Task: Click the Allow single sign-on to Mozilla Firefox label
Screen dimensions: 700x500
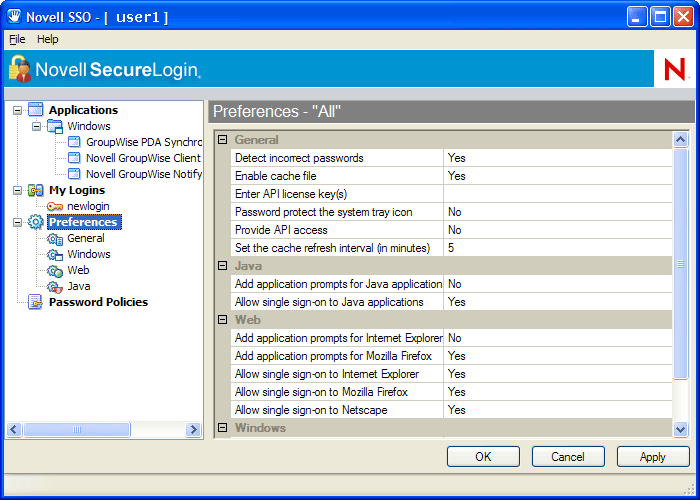Action: [321, 392]
